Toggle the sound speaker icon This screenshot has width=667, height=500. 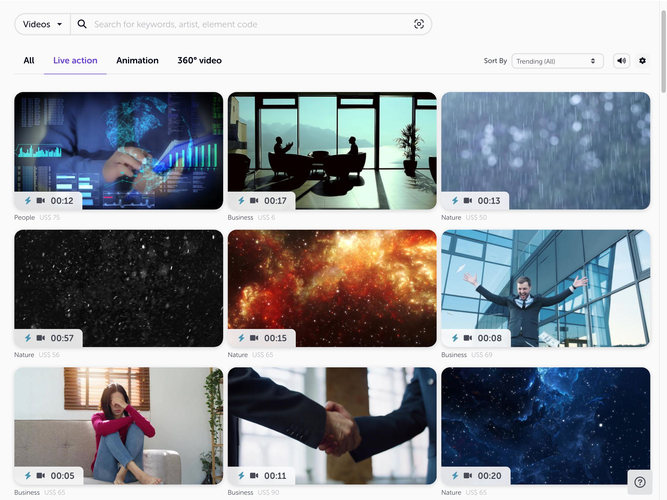pyautogui.click(x=622, y=61)
